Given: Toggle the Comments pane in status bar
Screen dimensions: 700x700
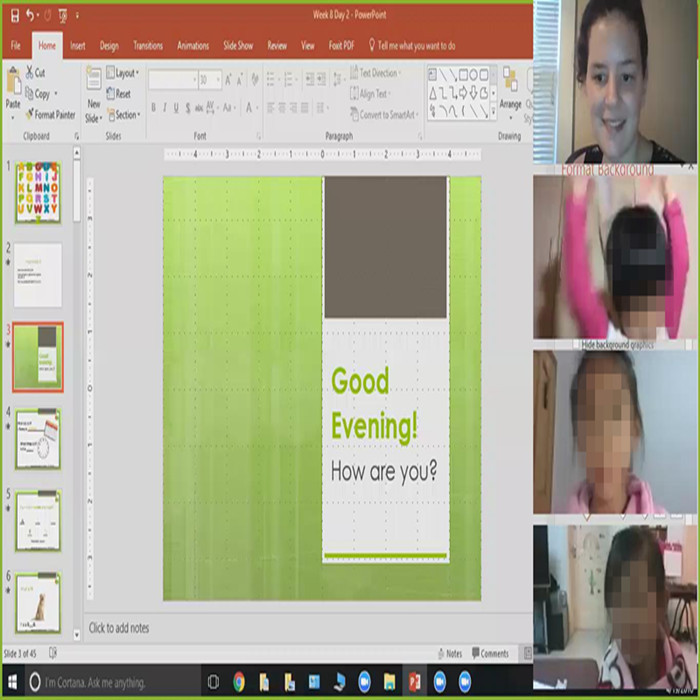Looking at the screenshot, I should pyautogui.click(x=488, y=654).
